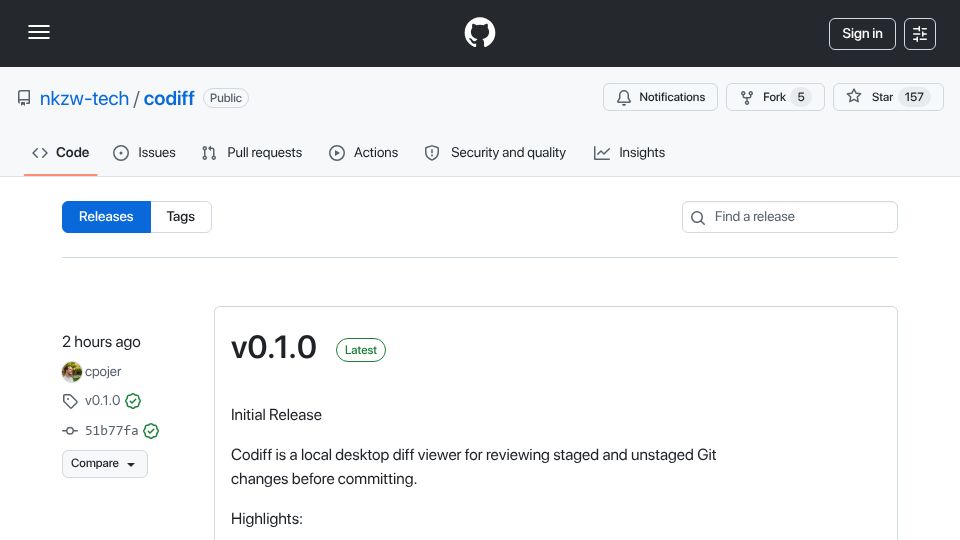Click the commit icon beside 51b77fa

[70, 431]
